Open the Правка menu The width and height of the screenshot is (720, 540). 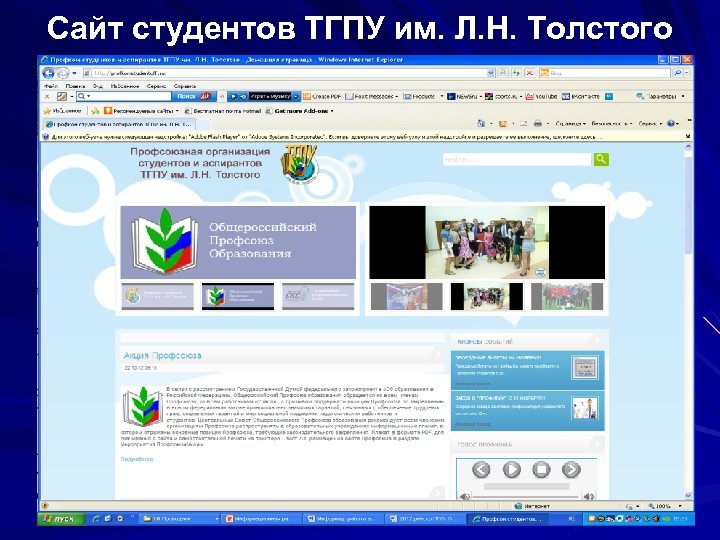[x=75, y=86]
